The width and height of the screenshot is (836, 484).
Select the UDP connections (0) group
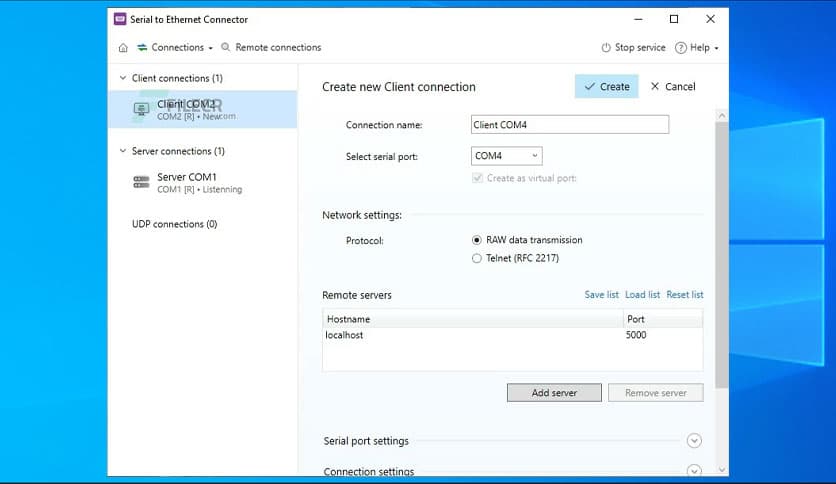pyautogui.click(x=174, y=224)
